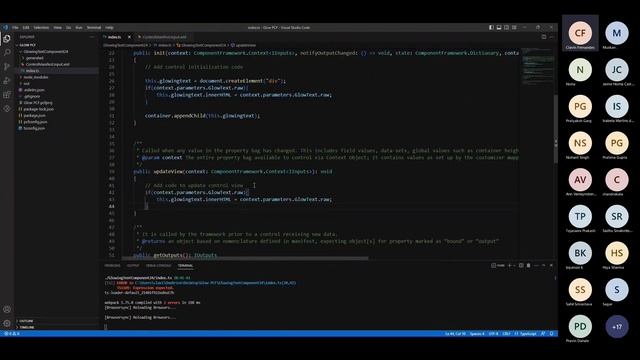This screenshot has height=360, width=640.
Task: Toggle Secondary Side Bar layout icon
Action: pyautogui.click(x=507, y=27)
